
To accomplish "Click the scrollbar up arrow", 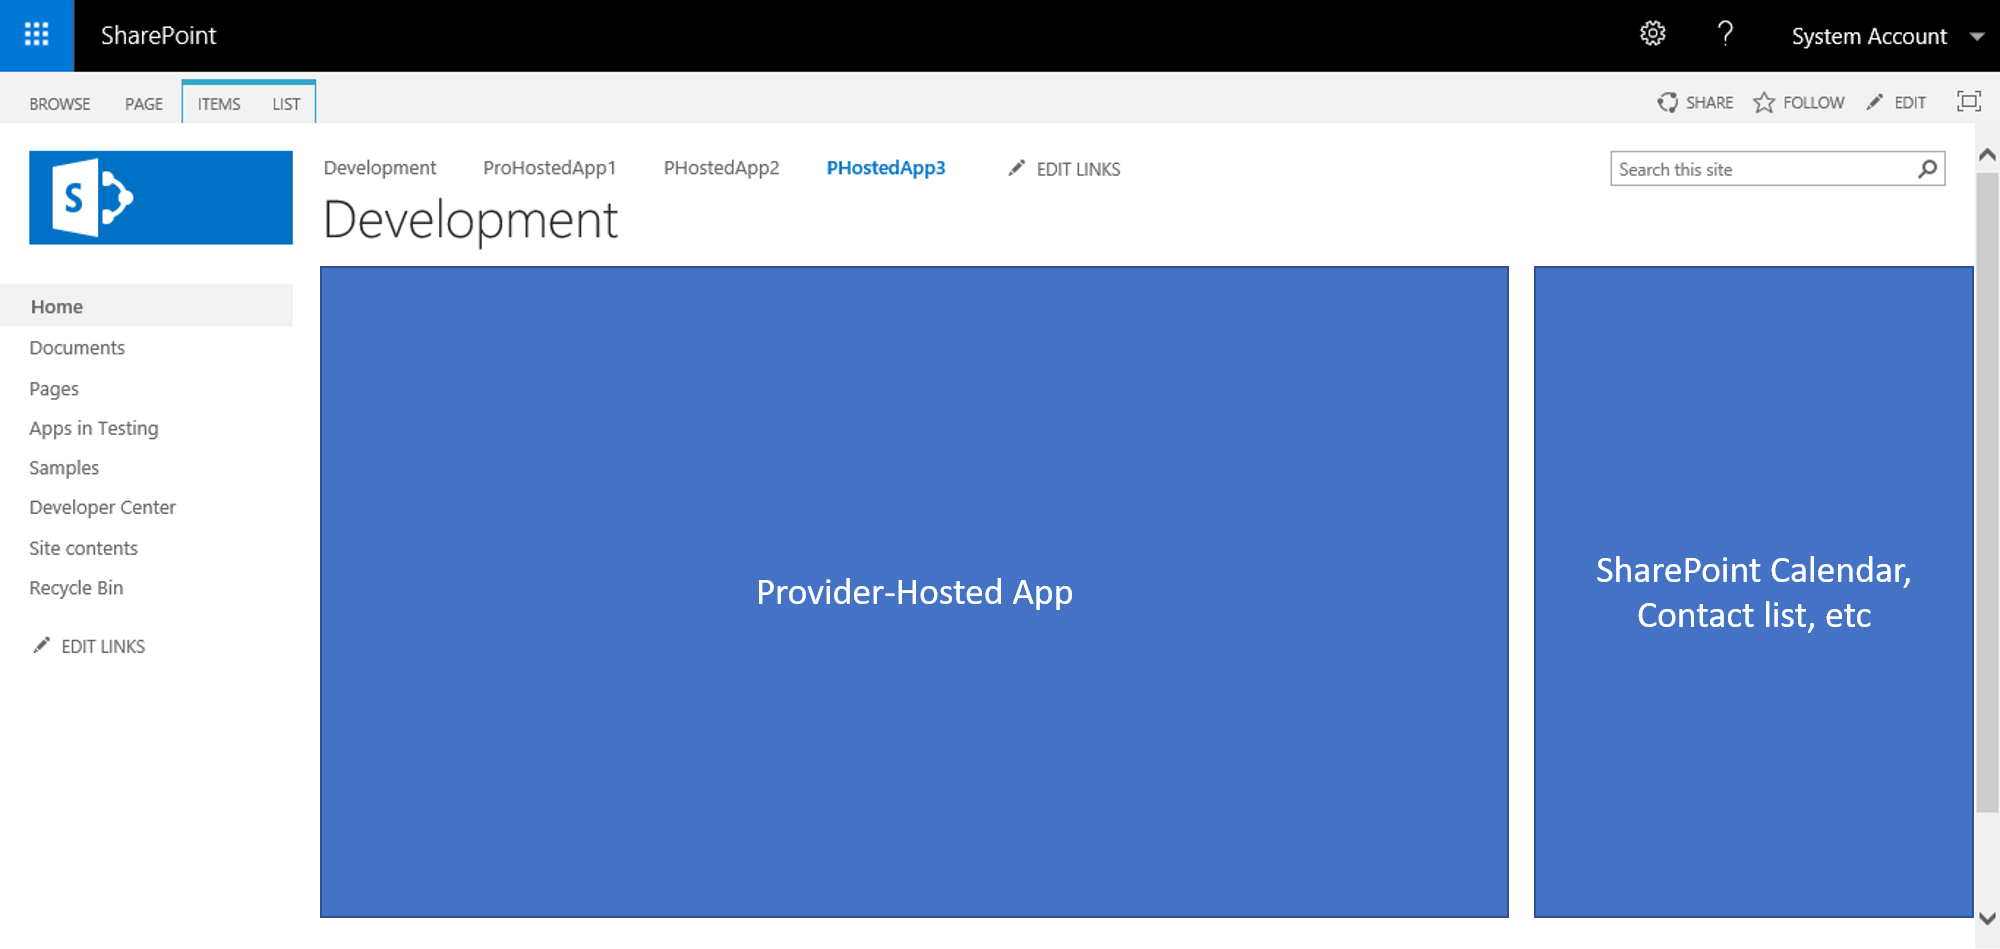I will (x=1987, y=154).
